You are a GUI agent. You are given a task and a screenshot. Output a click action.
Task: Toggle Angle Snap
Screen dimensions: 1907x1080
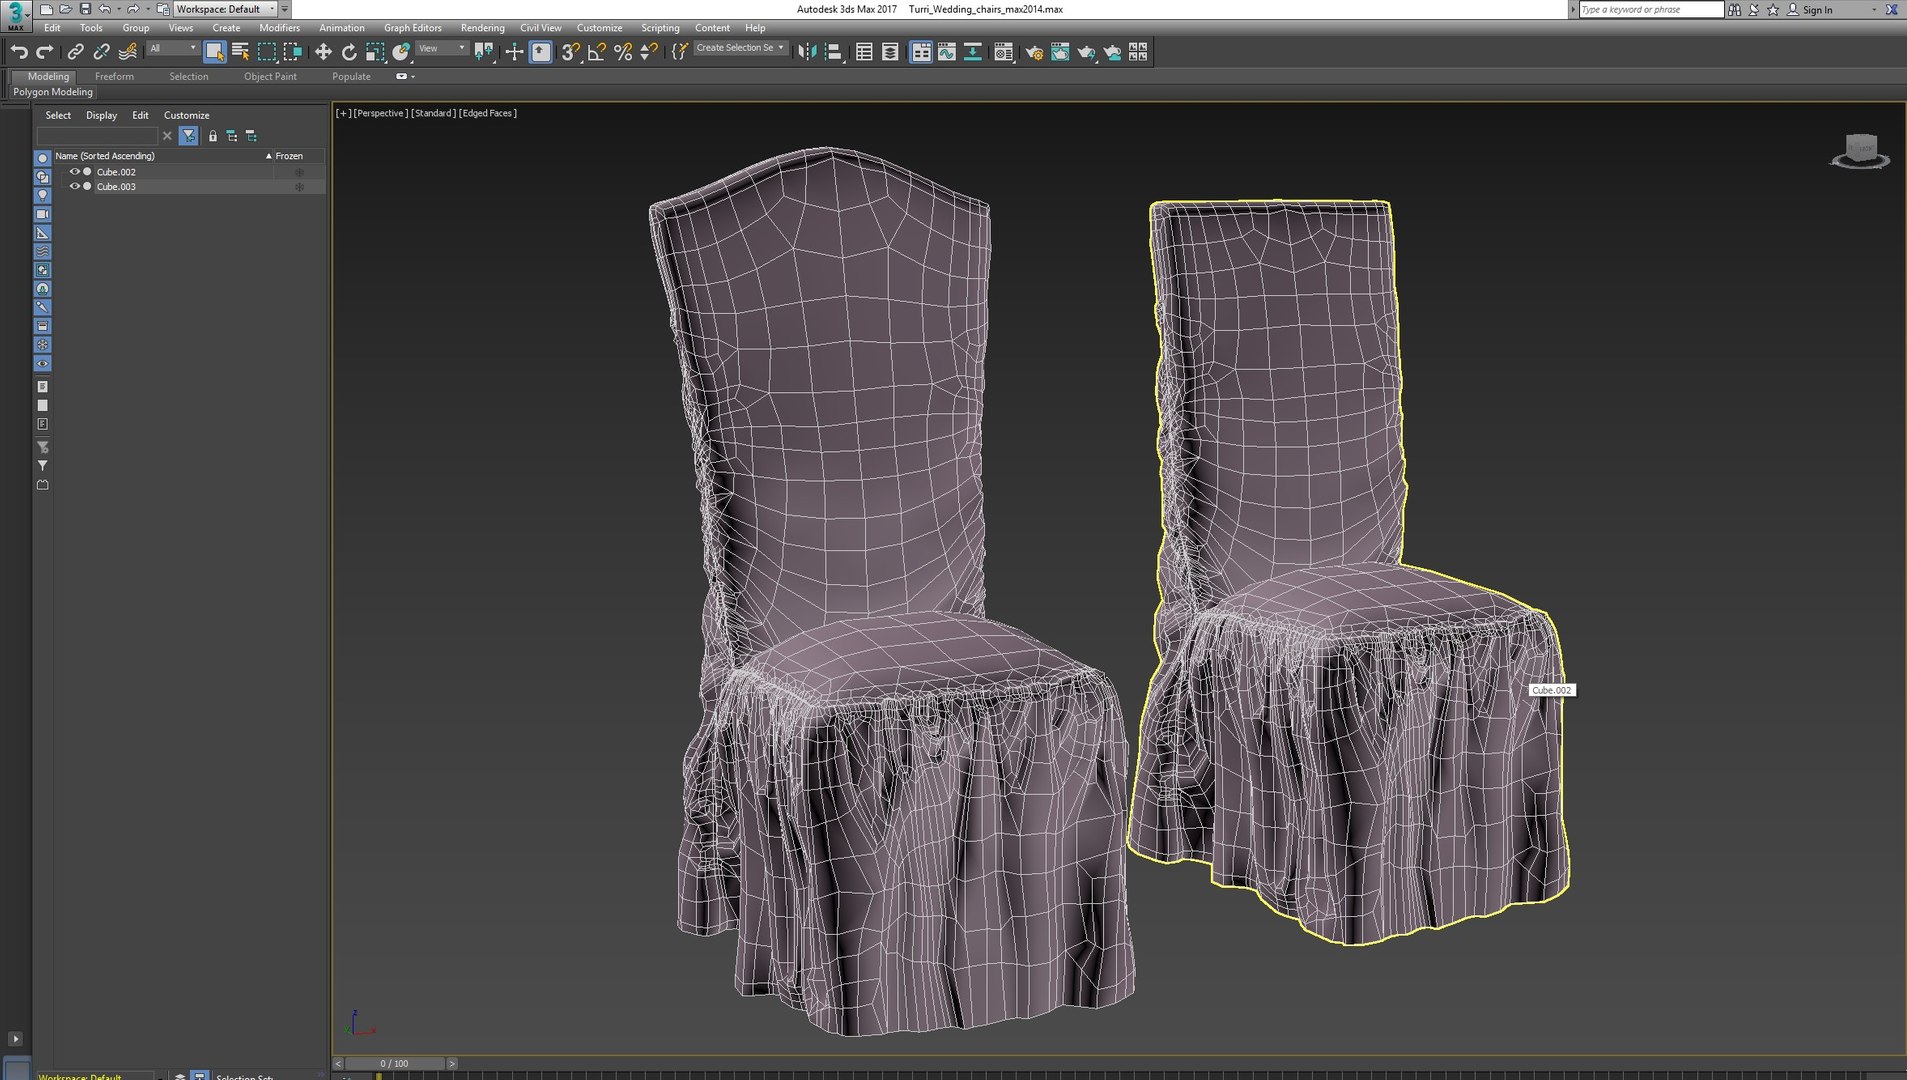pos(597,52)
